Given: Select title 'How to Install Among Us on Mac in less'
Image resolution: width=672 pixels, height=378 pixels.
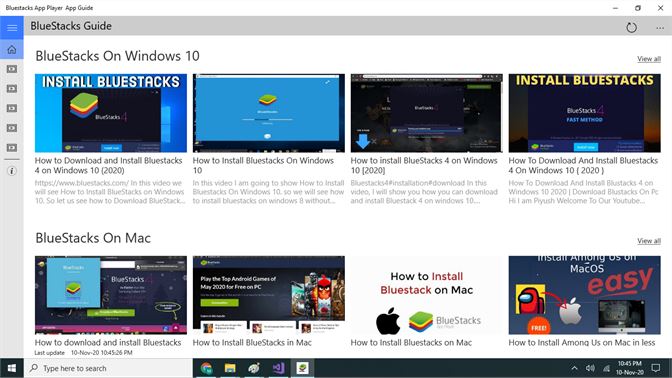Looking at the screenshot, I should pyautogui.click(x=582, y=342).
